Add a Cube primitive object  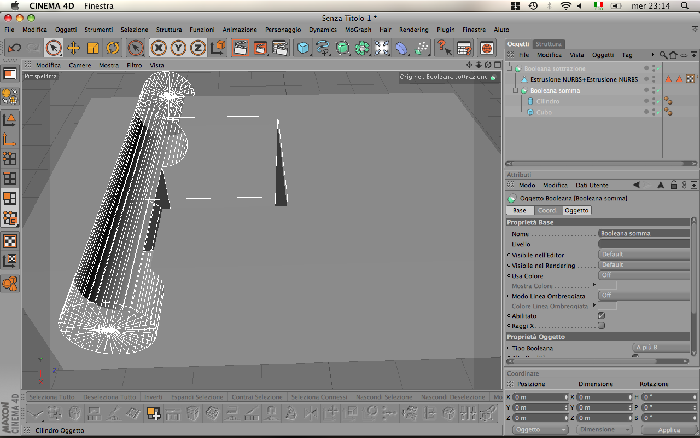303,48
